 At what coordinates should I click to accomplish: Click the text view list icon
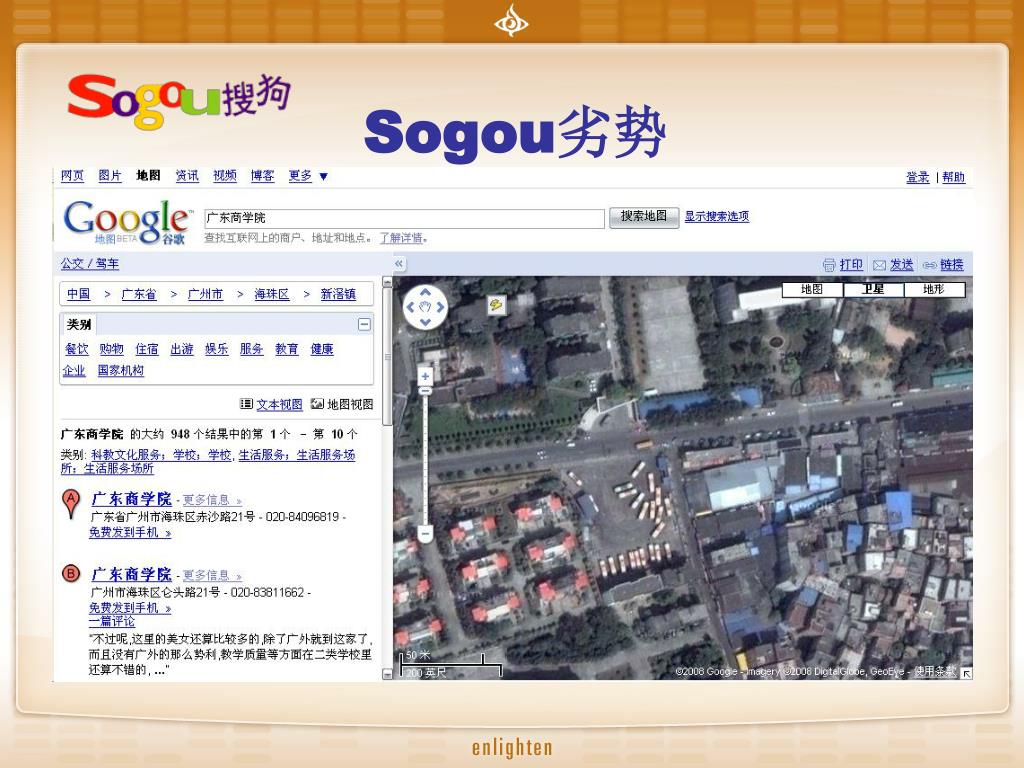pyautogui.click(x=246, y=404)
